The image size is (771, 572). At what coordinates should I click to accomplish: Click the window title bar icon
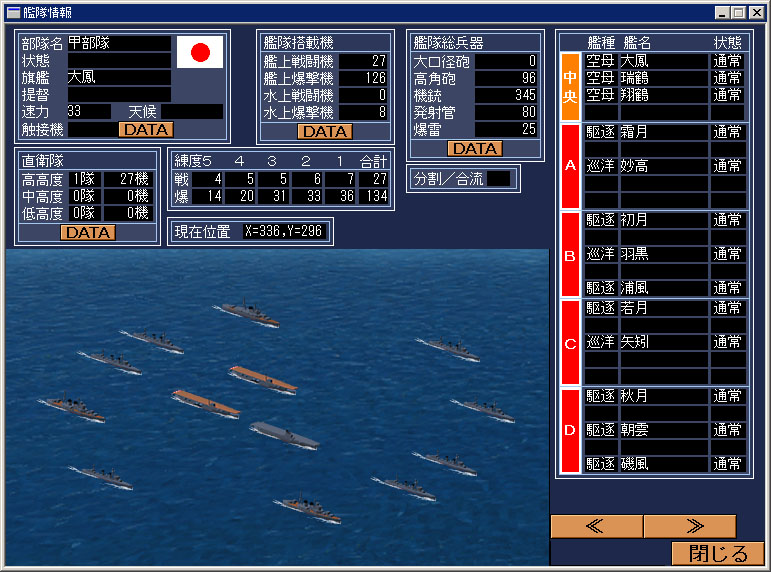(x=14, y=12)
